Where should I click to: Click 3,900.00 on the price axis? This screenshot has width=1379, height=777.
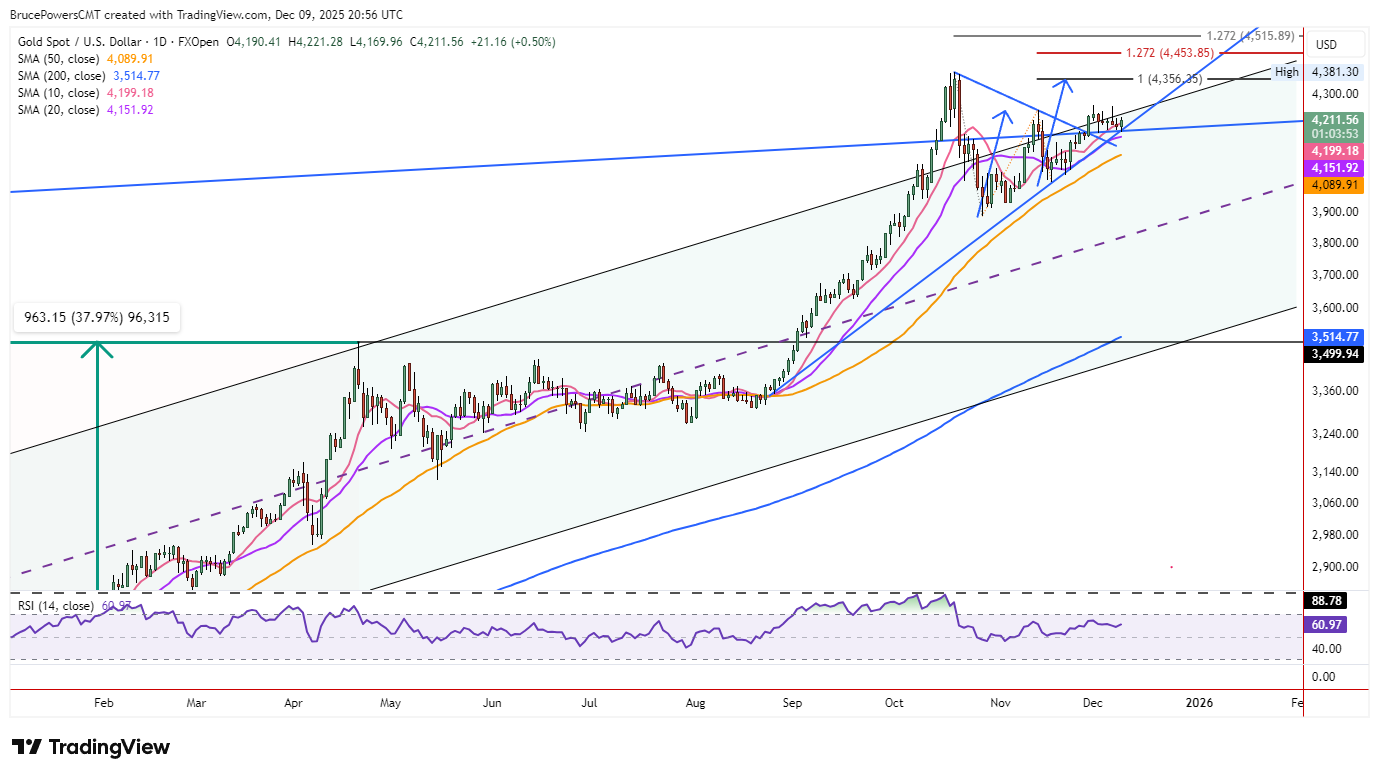coord(1335,212)
